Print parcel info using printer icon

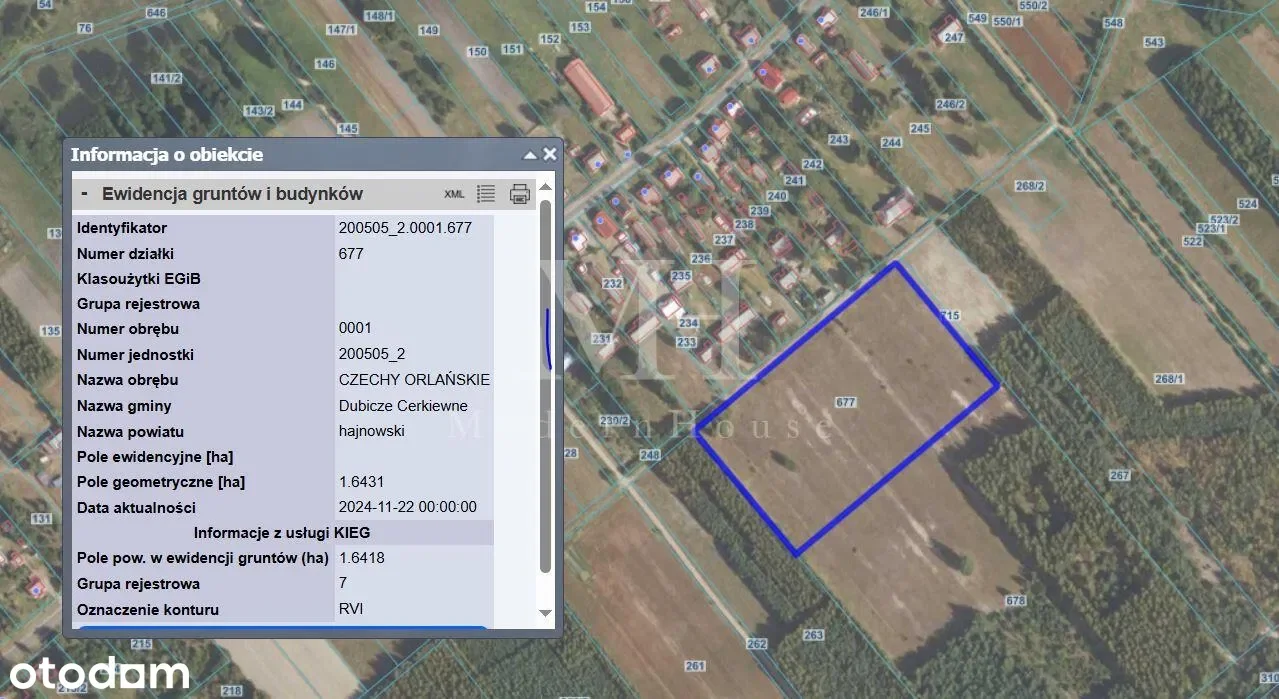pyautogui.click(x=519, y=194)
